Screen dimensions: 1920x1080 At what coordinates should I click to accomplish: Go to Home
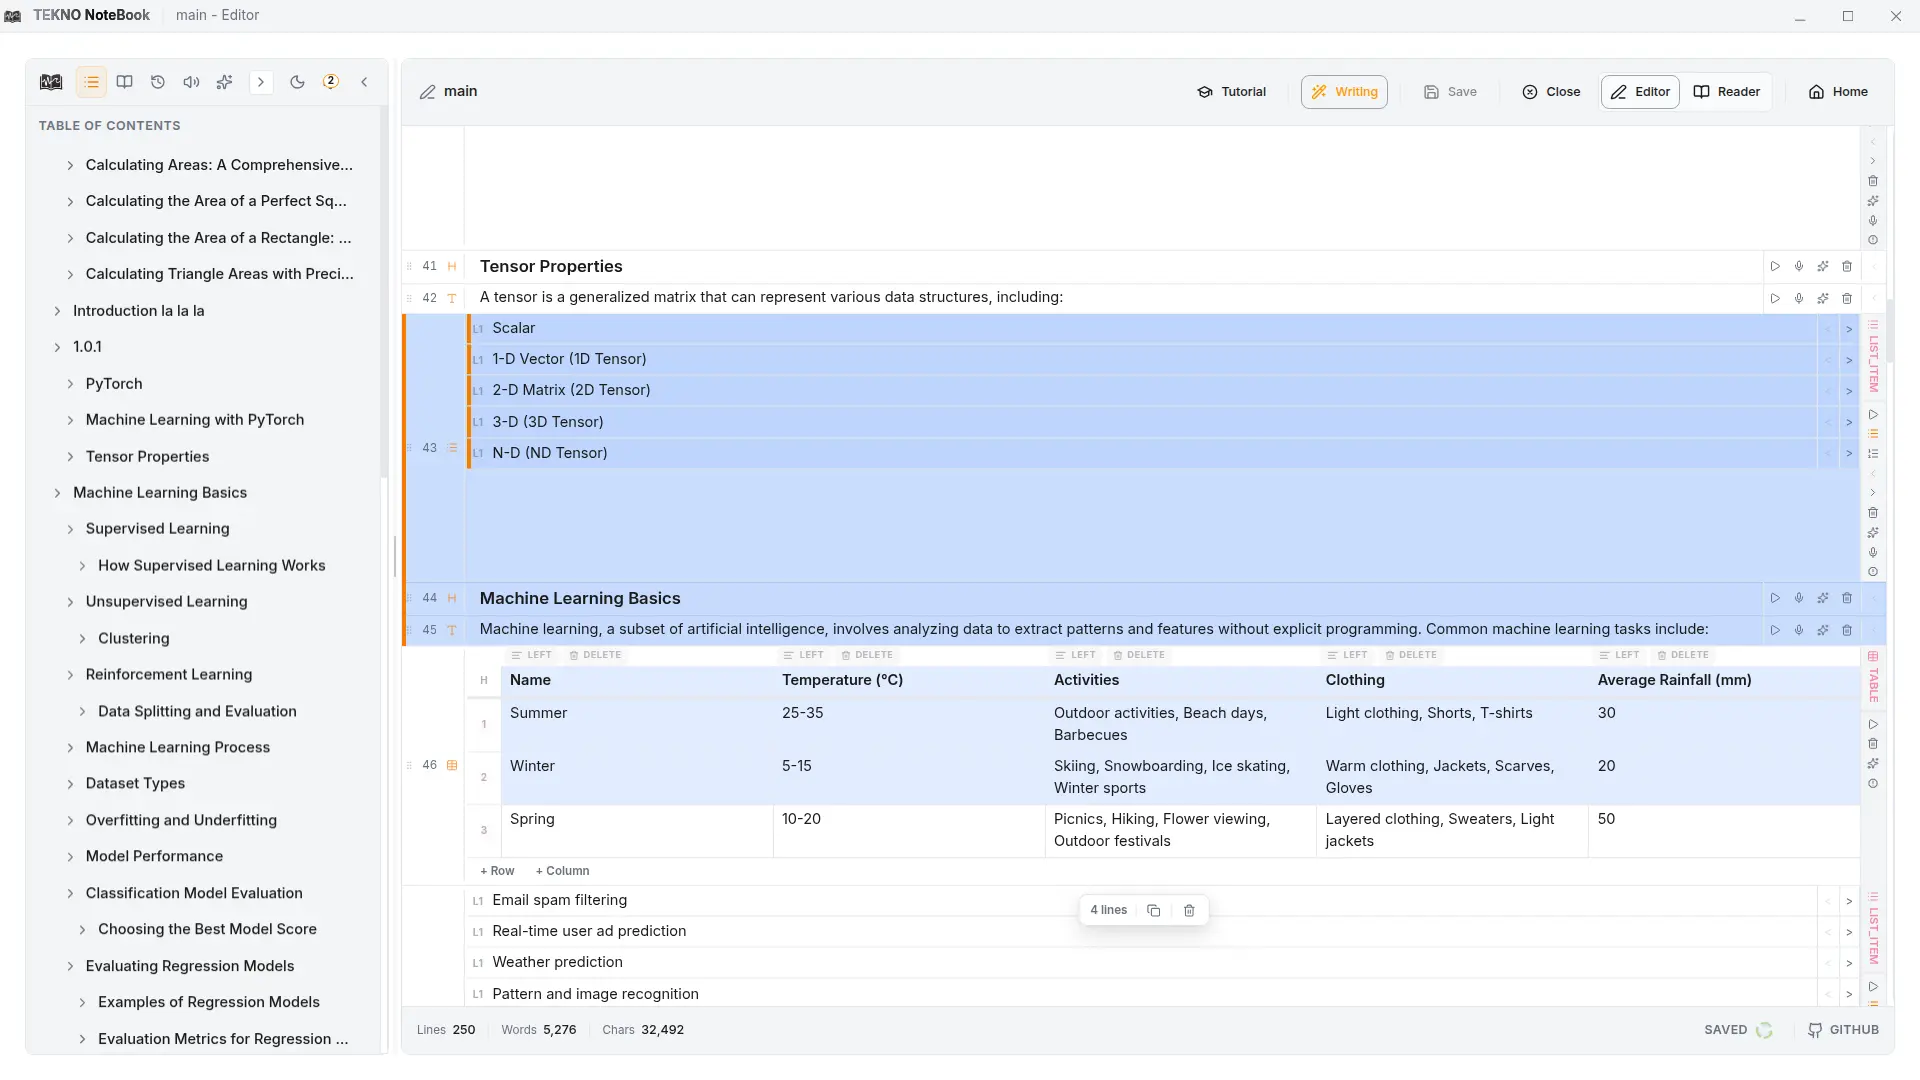pos(1838,92)
